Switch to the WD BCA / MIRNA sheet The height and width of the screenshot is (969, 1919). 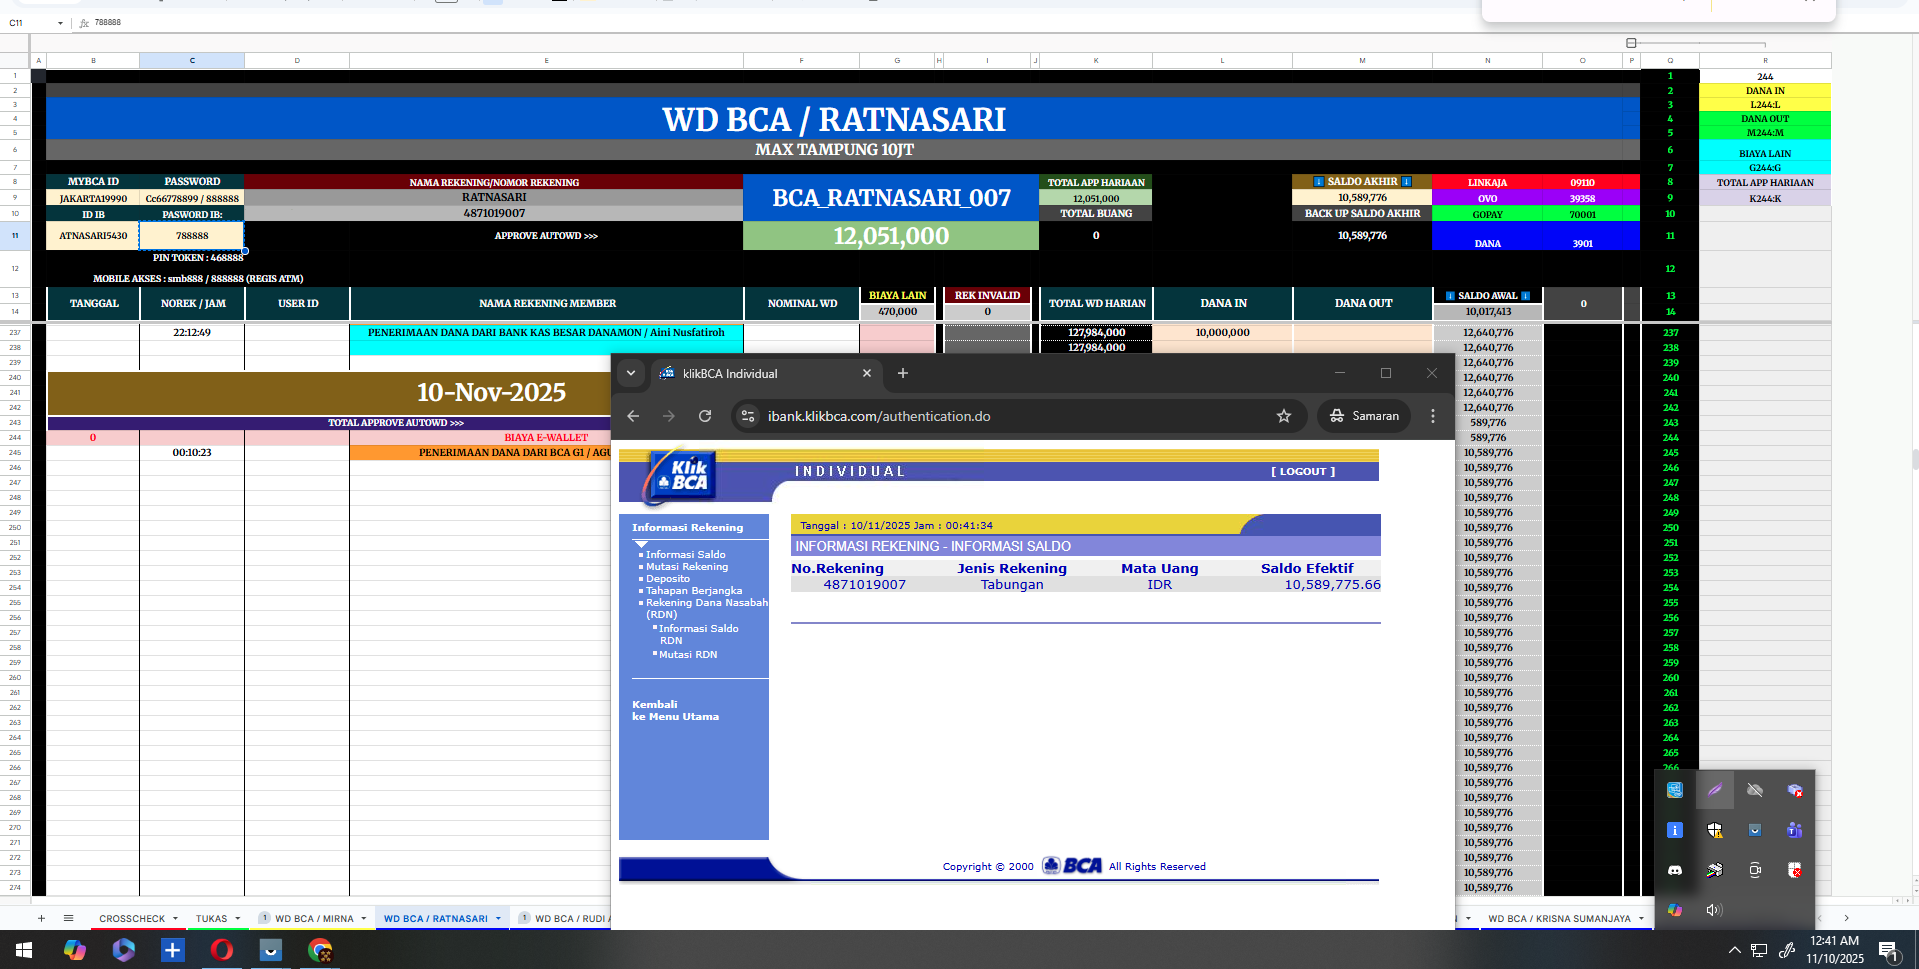(314, 918)
